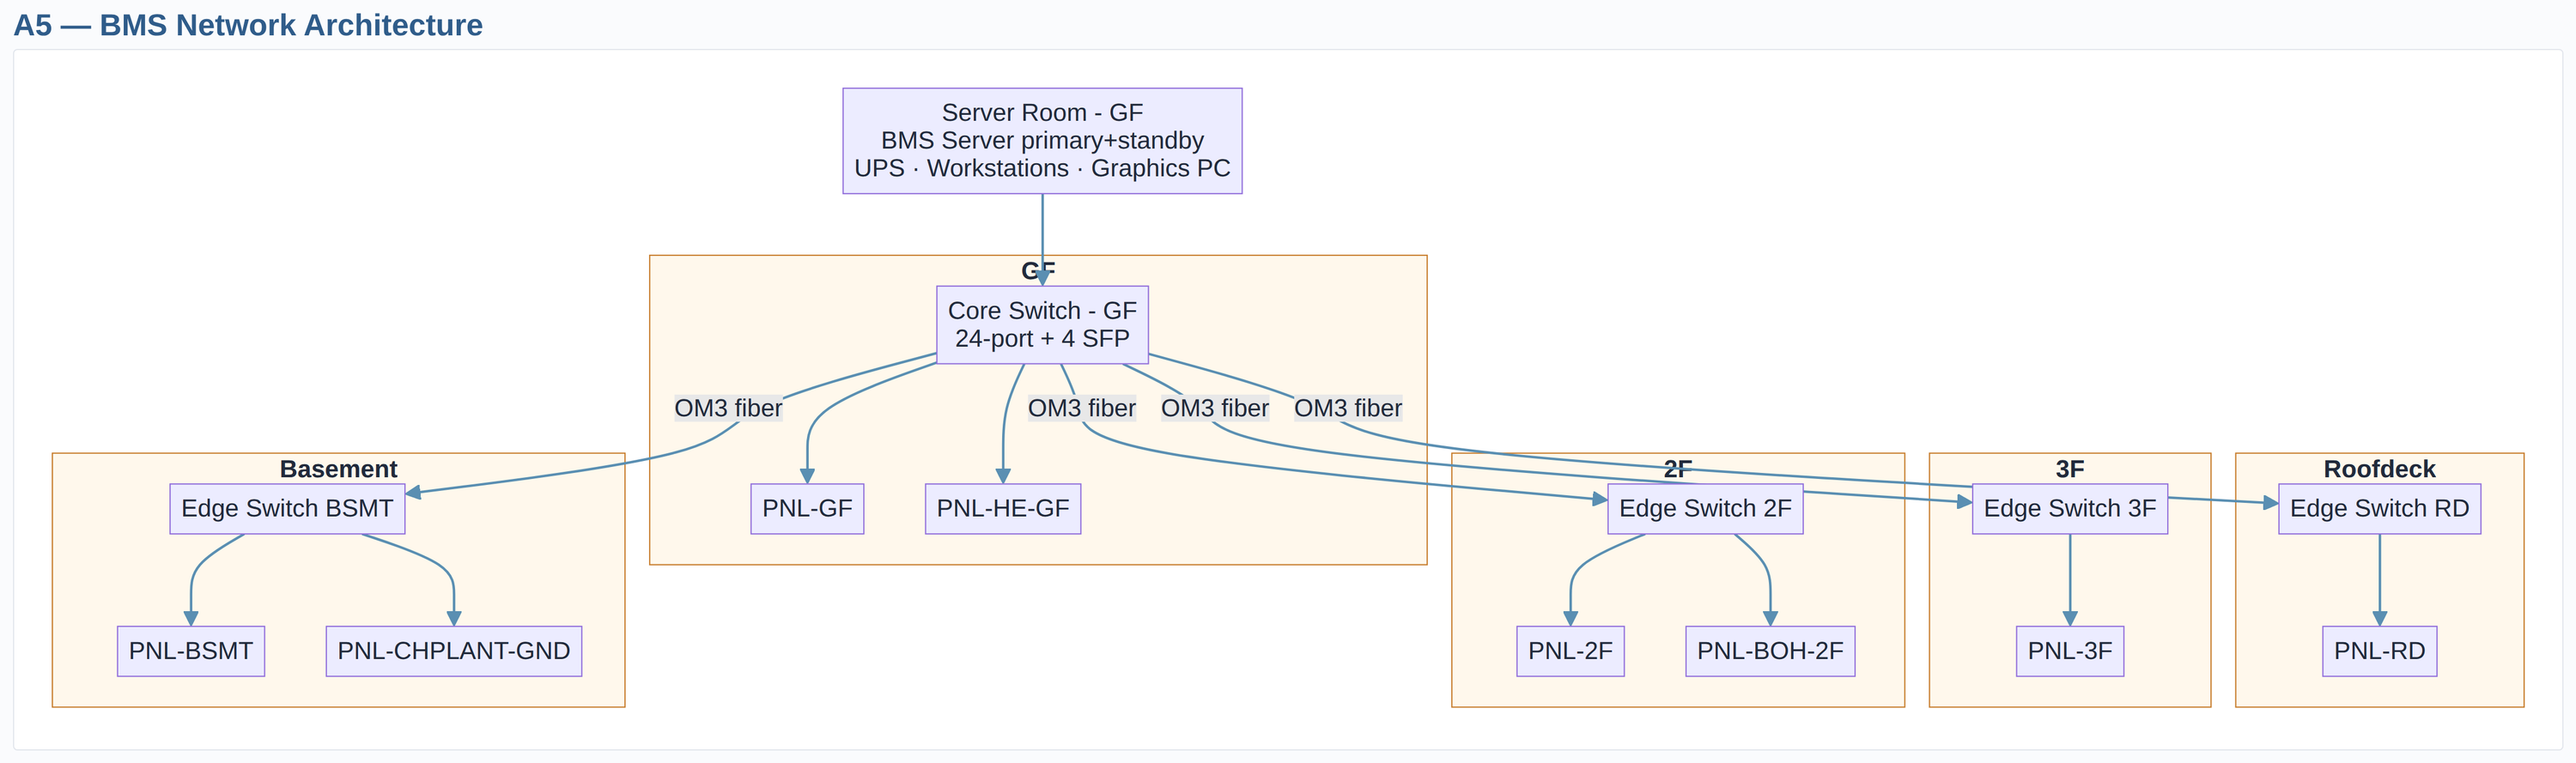Screen dimensions: 2576x763
Task: Select the PNL-GF panel node
Action: click(806, 509)
